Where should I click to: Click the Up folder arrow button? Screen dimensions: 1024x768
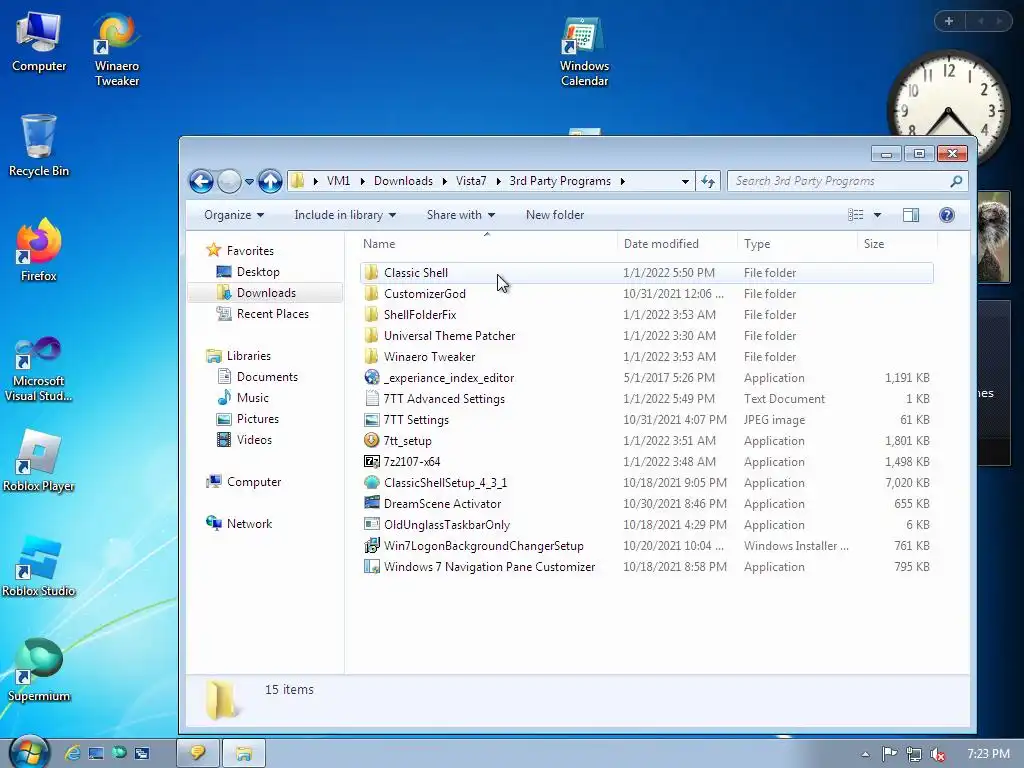point(270,181)
